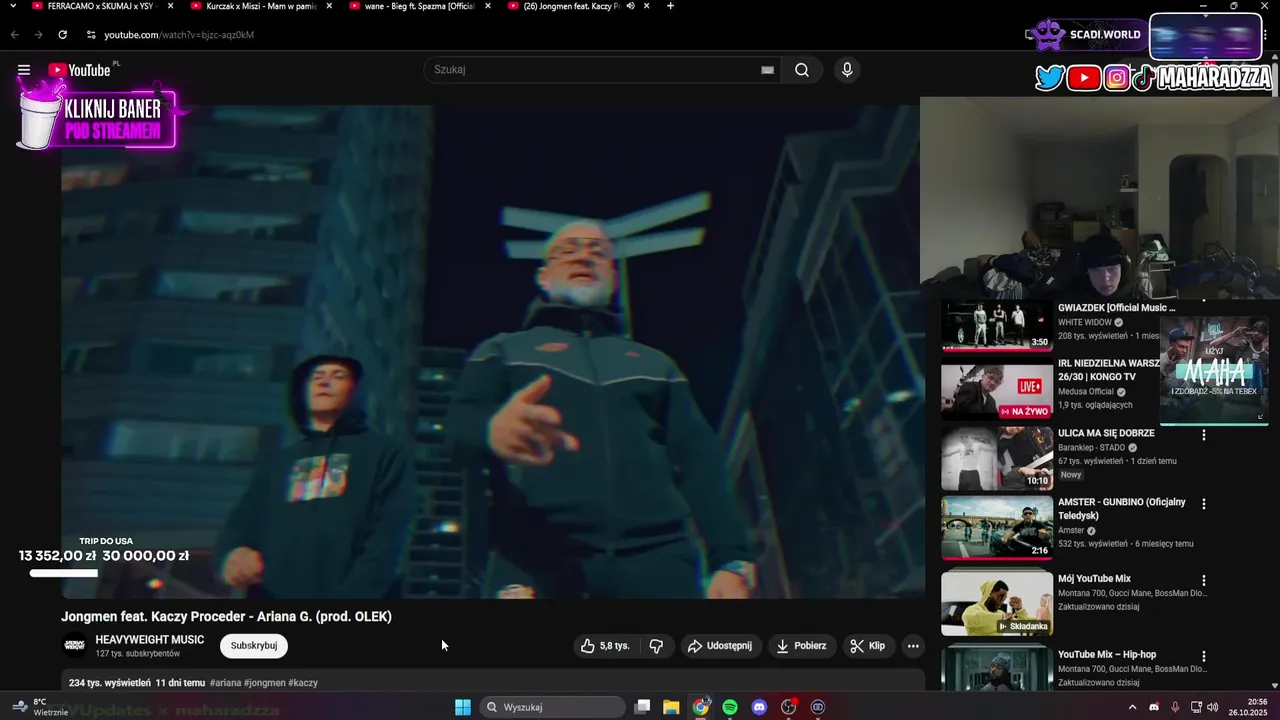
Task: Click the YouTube Mix – Hip-hop title
Action: [x=1107, y=655]
